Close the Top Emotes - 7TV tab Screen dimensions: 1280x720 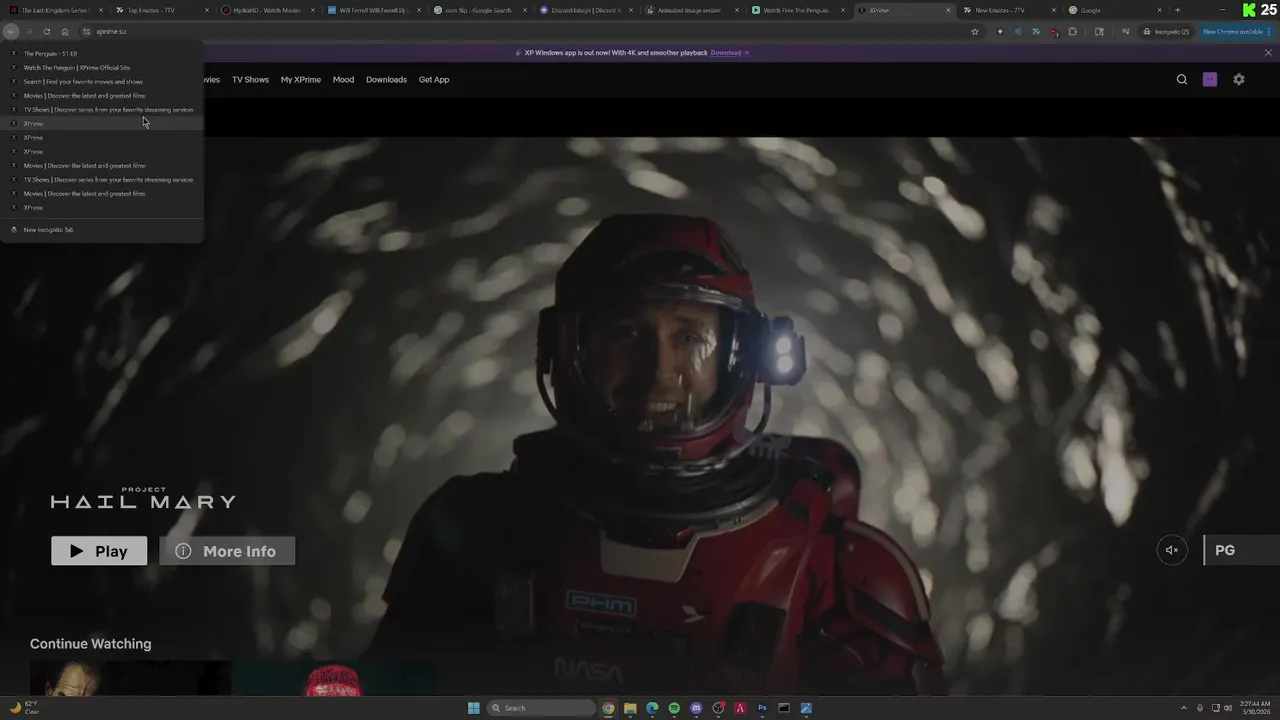click(207, 10)
